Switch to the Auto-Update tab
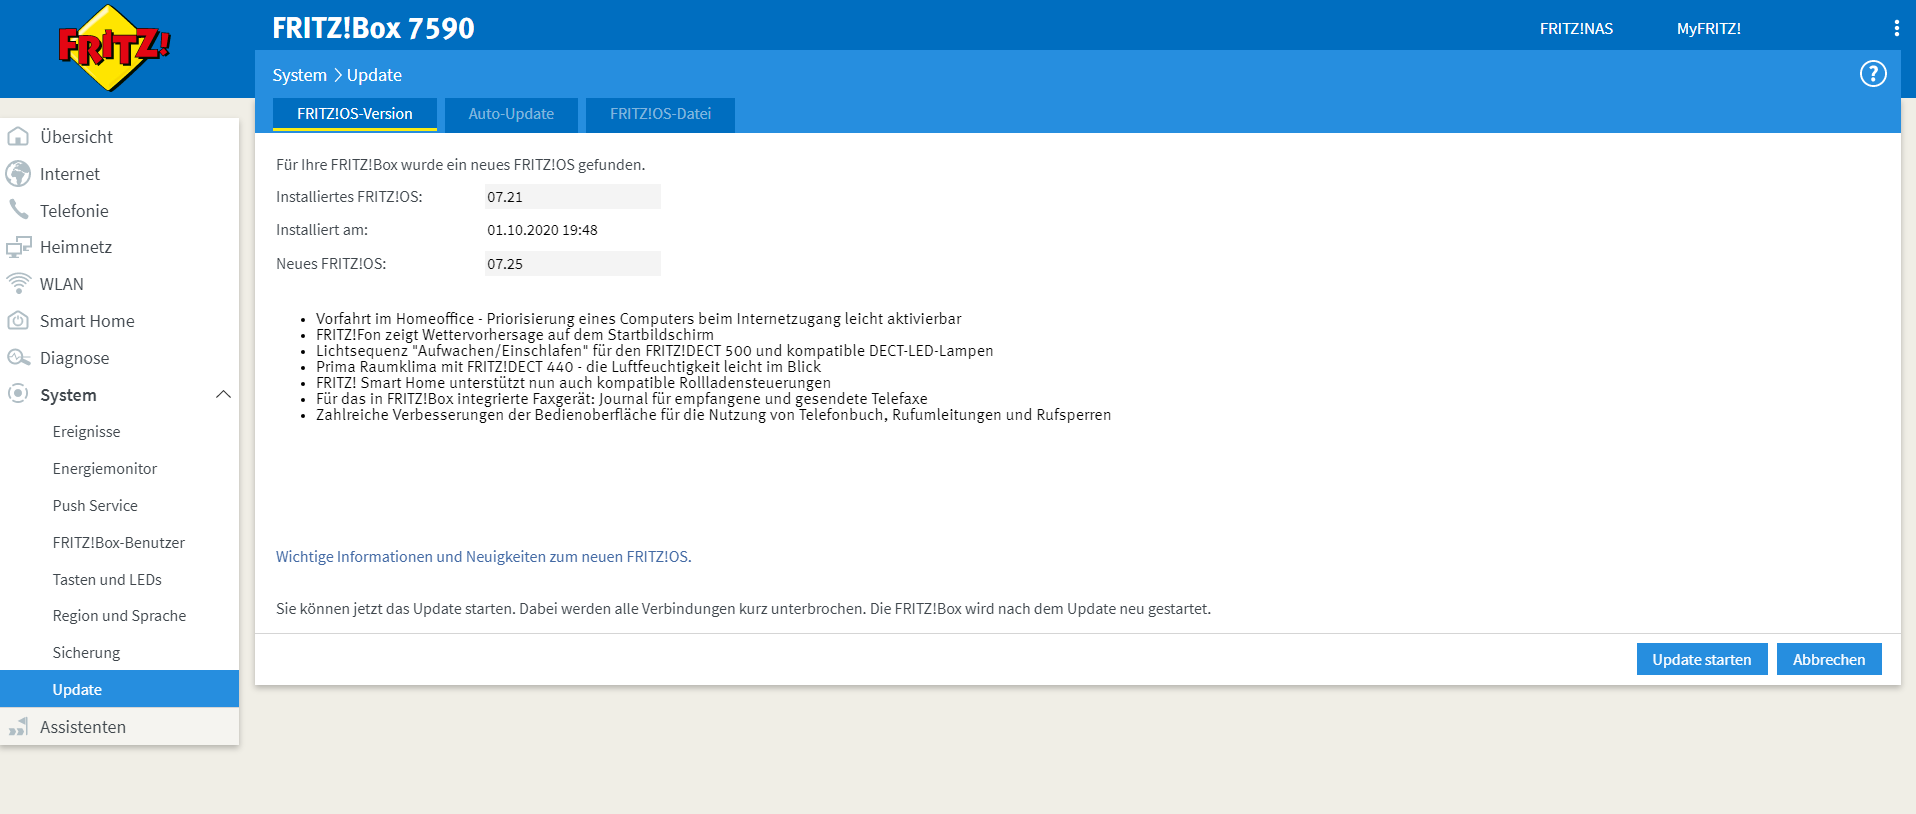 [511, 114]
